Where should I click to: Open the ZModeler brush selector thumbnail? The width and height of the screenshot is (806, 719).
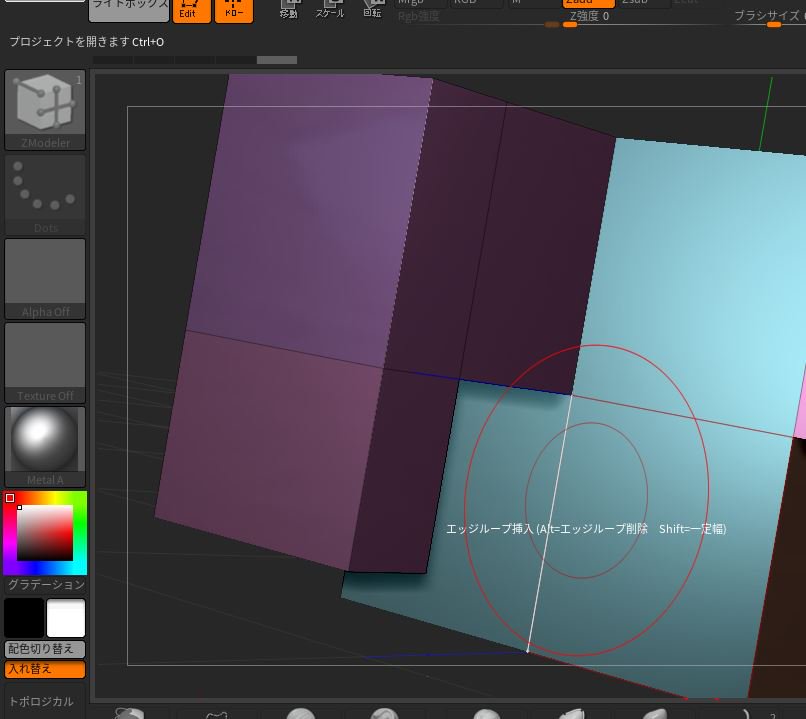click(x=45, y=109)
